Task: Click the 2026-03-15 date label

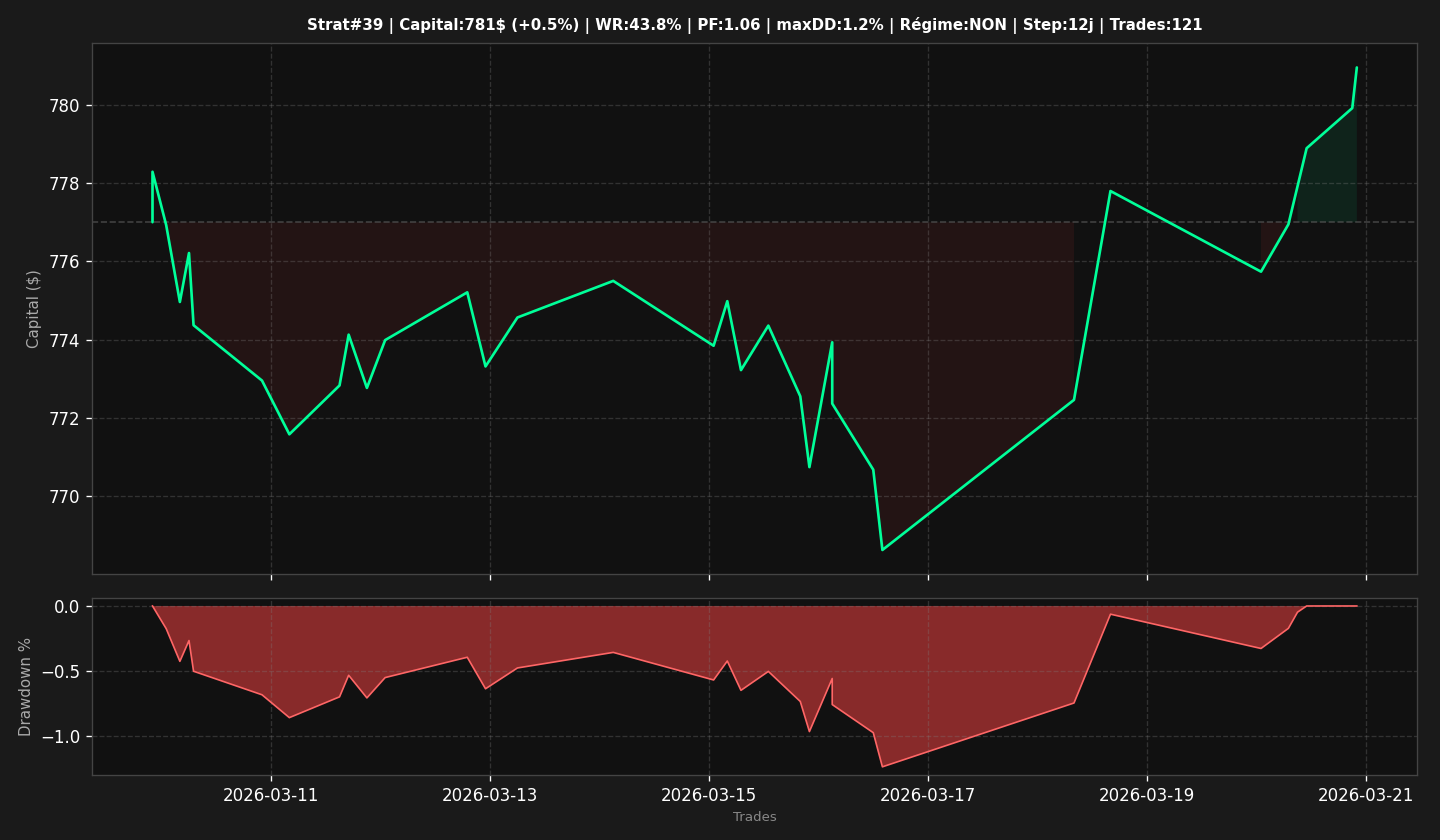Action: pos(709,796)
